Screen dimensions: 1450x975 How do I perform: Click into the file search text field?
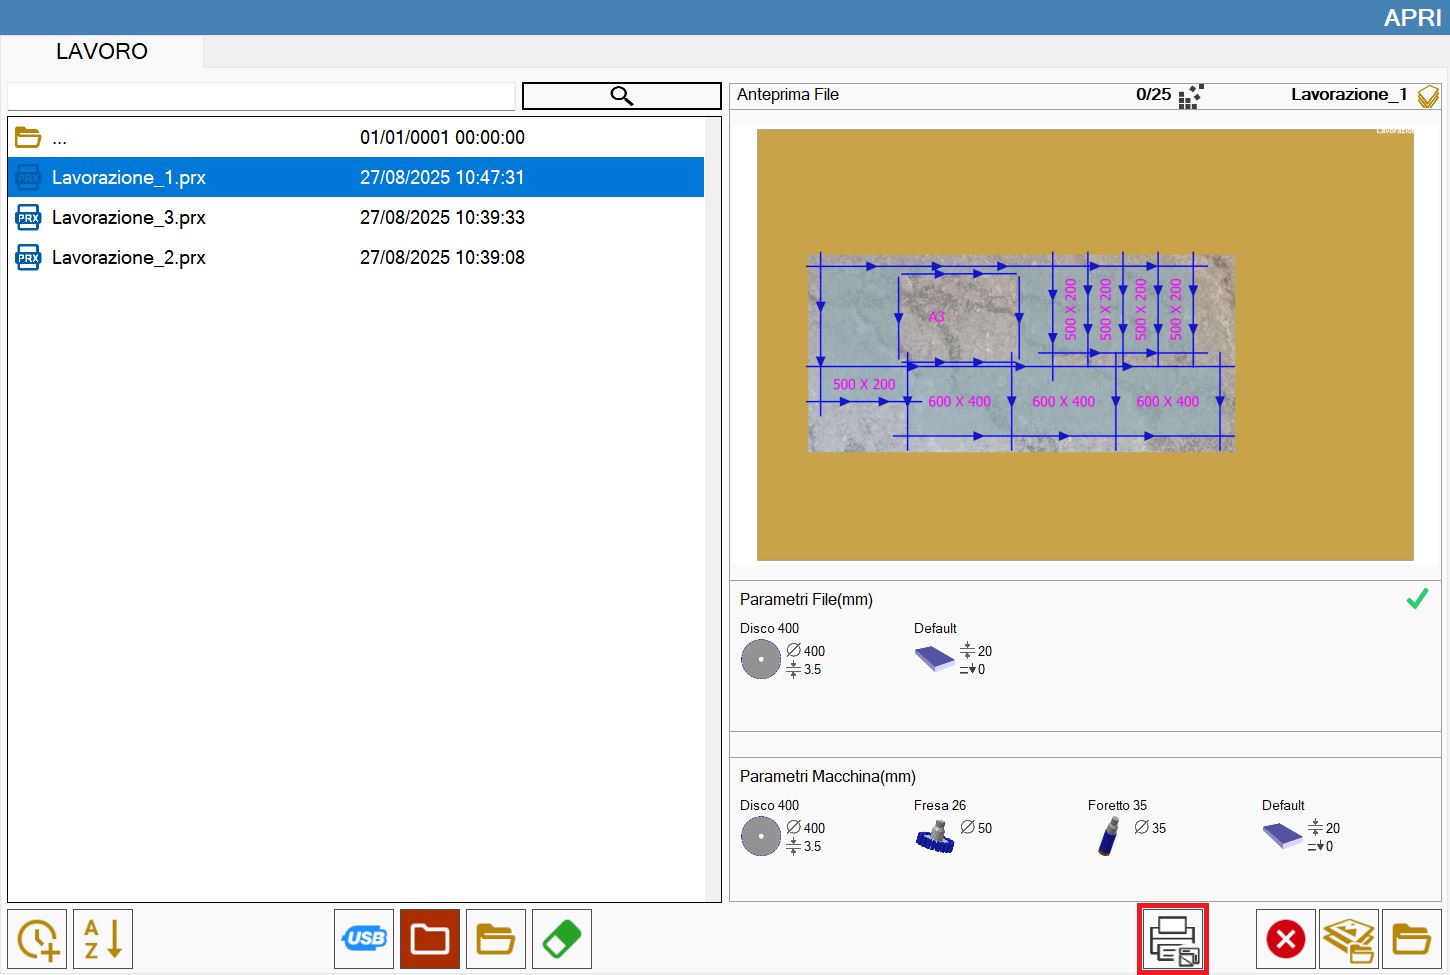coord(261,96)
